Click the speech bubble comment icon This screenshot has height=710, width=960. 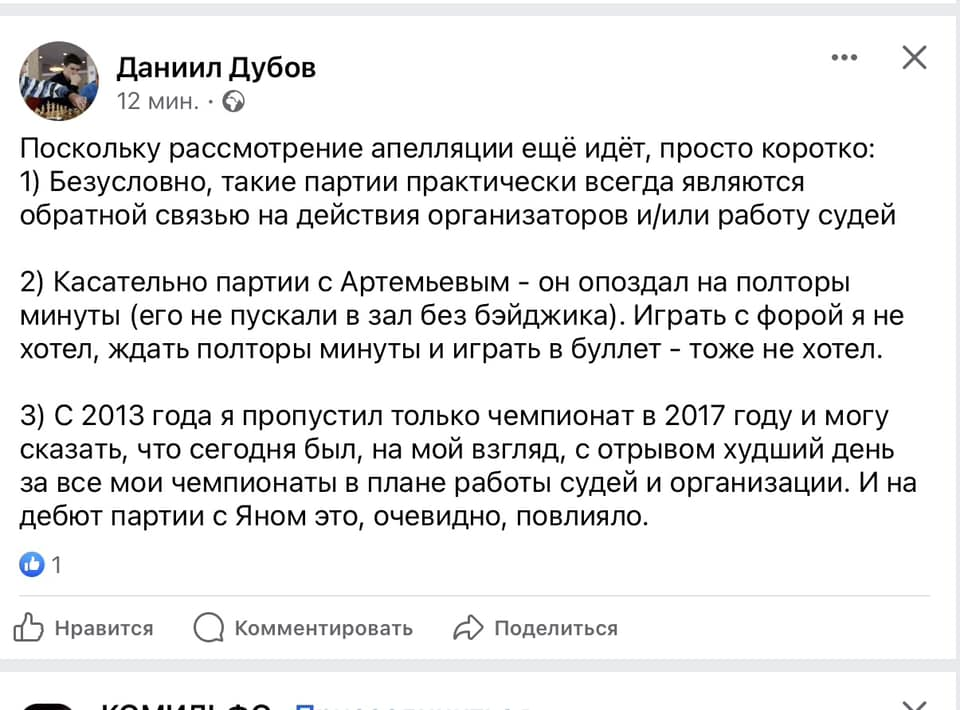[x=208, y=628]
